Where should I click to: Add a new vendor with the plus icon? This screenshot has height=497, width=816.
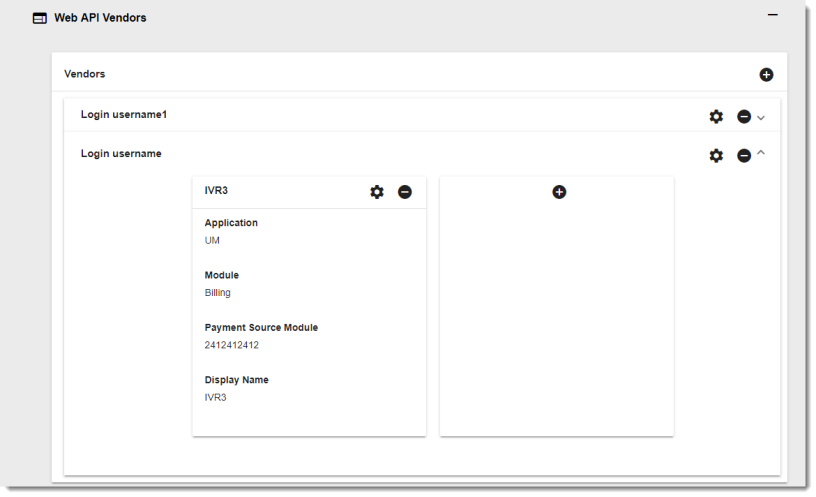pos(766,75)
